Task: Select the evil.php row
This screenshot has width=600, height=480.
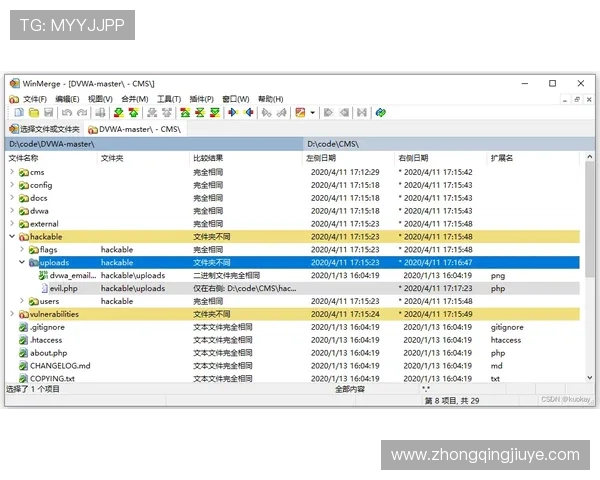Action: tap(293, 288)
